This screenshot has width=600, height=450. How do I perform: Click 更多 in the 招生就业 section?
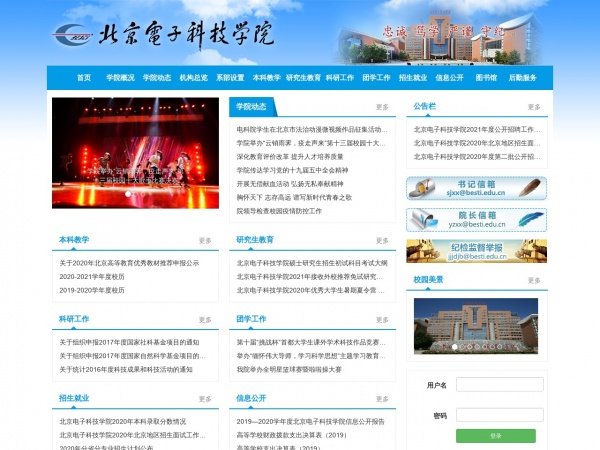pyautogui.click(x=205, y=399)
